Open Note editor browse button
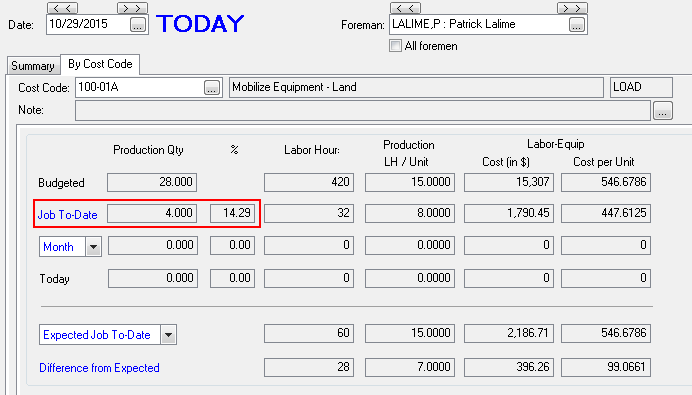Screen dimensions: 692x395 [662, 110]
